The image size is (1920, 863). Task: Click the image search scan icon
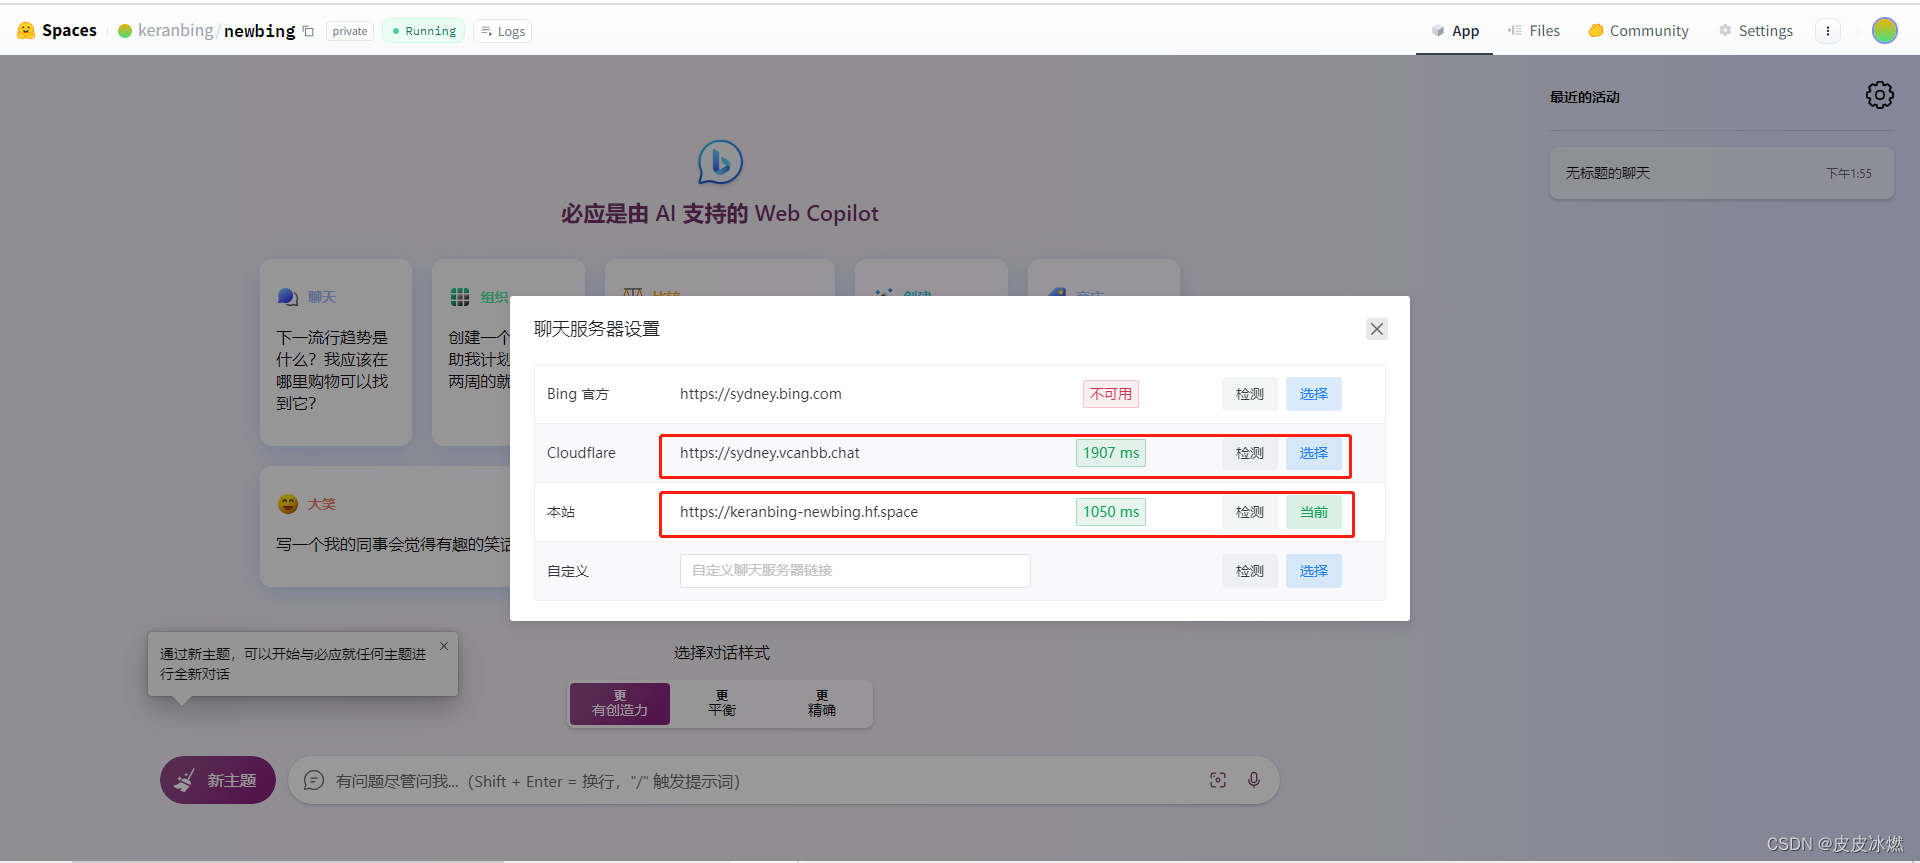1218,780
